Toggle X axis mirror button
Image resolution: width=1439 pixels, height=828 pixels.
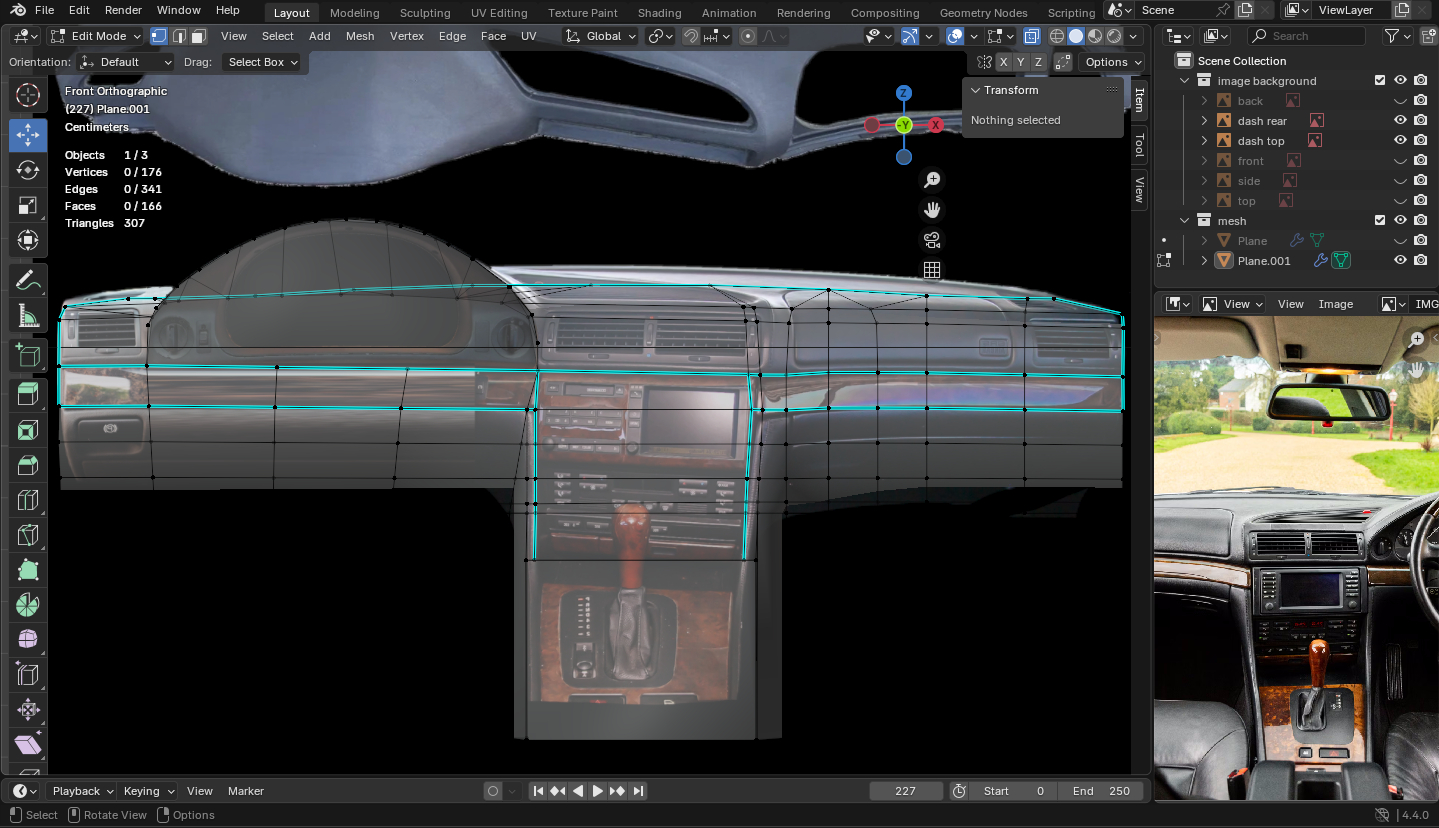1003,62
